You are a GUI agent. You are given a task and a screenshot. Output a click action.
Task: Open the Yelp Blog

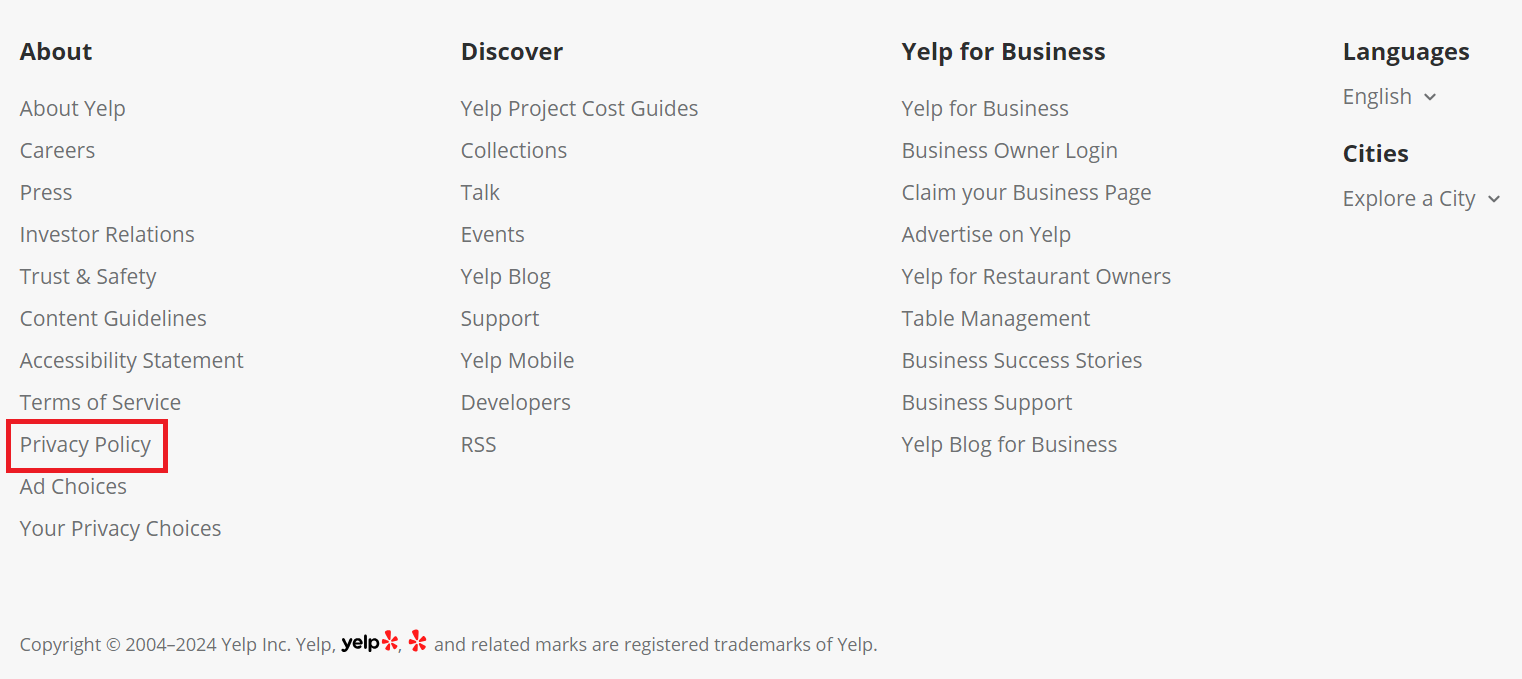[506, 276]
